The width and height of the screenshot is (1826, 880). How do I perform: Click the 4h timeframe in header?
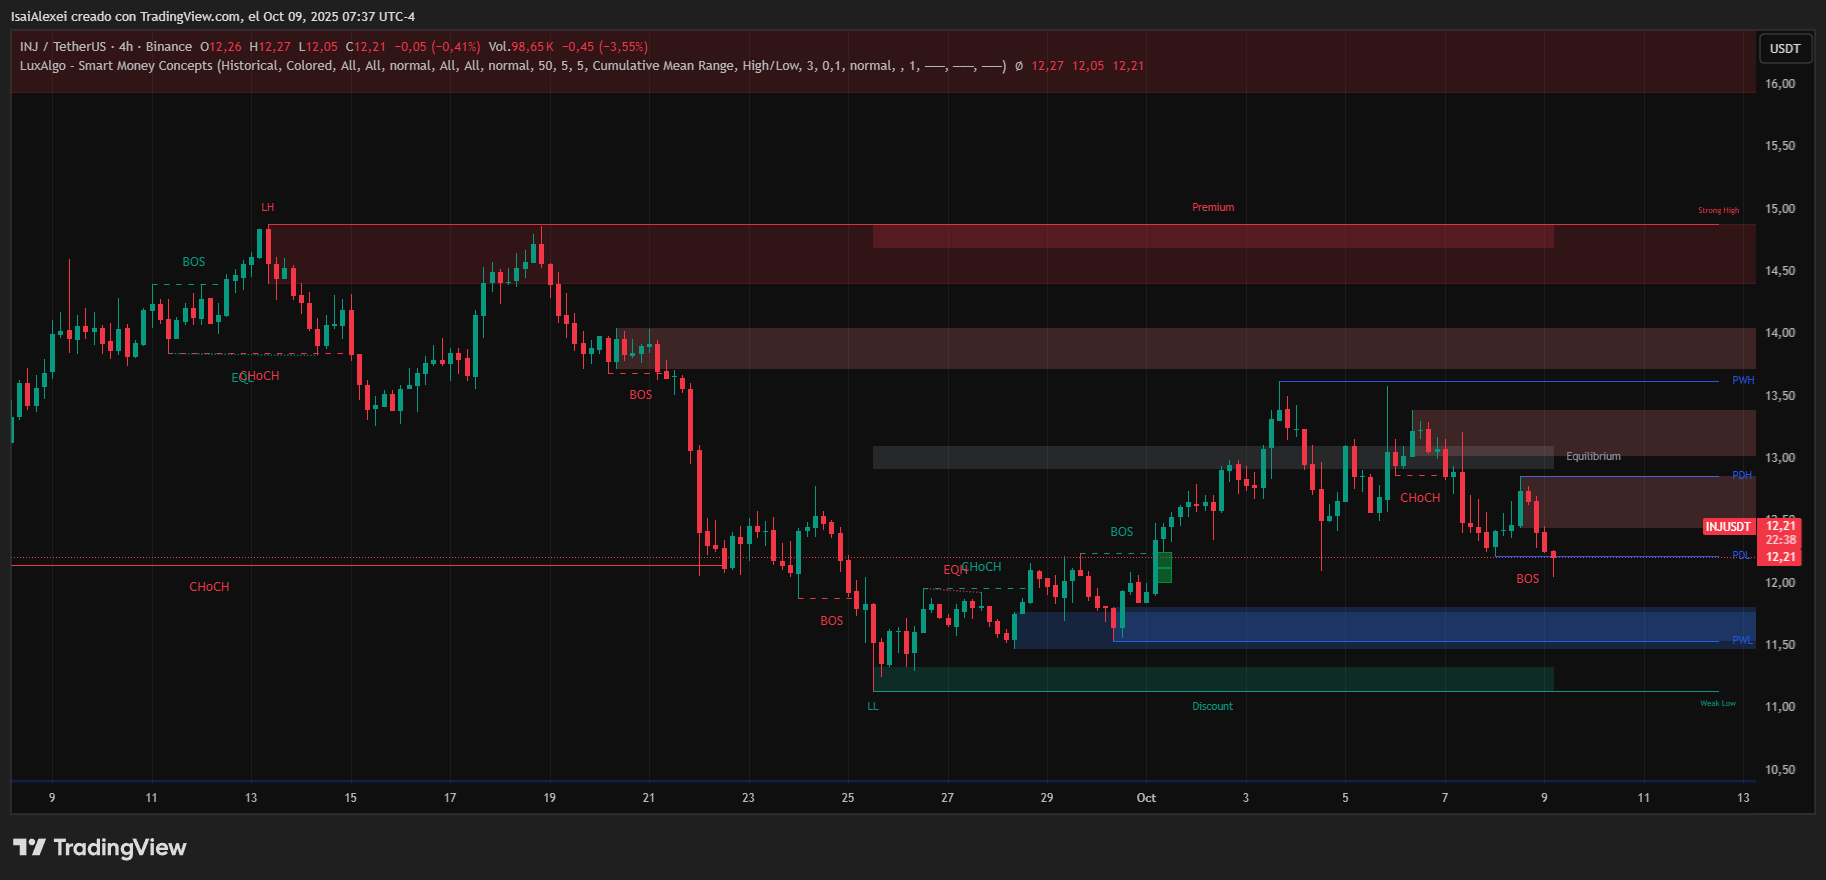tap(126, 47)
